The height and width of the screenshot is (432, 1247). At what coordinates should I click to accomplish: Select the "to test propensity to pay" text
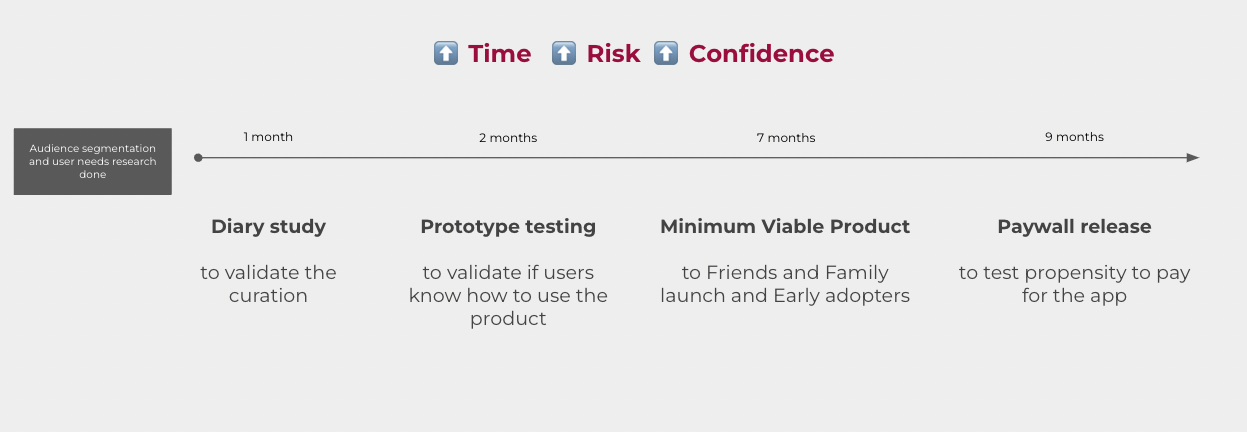1074,284
